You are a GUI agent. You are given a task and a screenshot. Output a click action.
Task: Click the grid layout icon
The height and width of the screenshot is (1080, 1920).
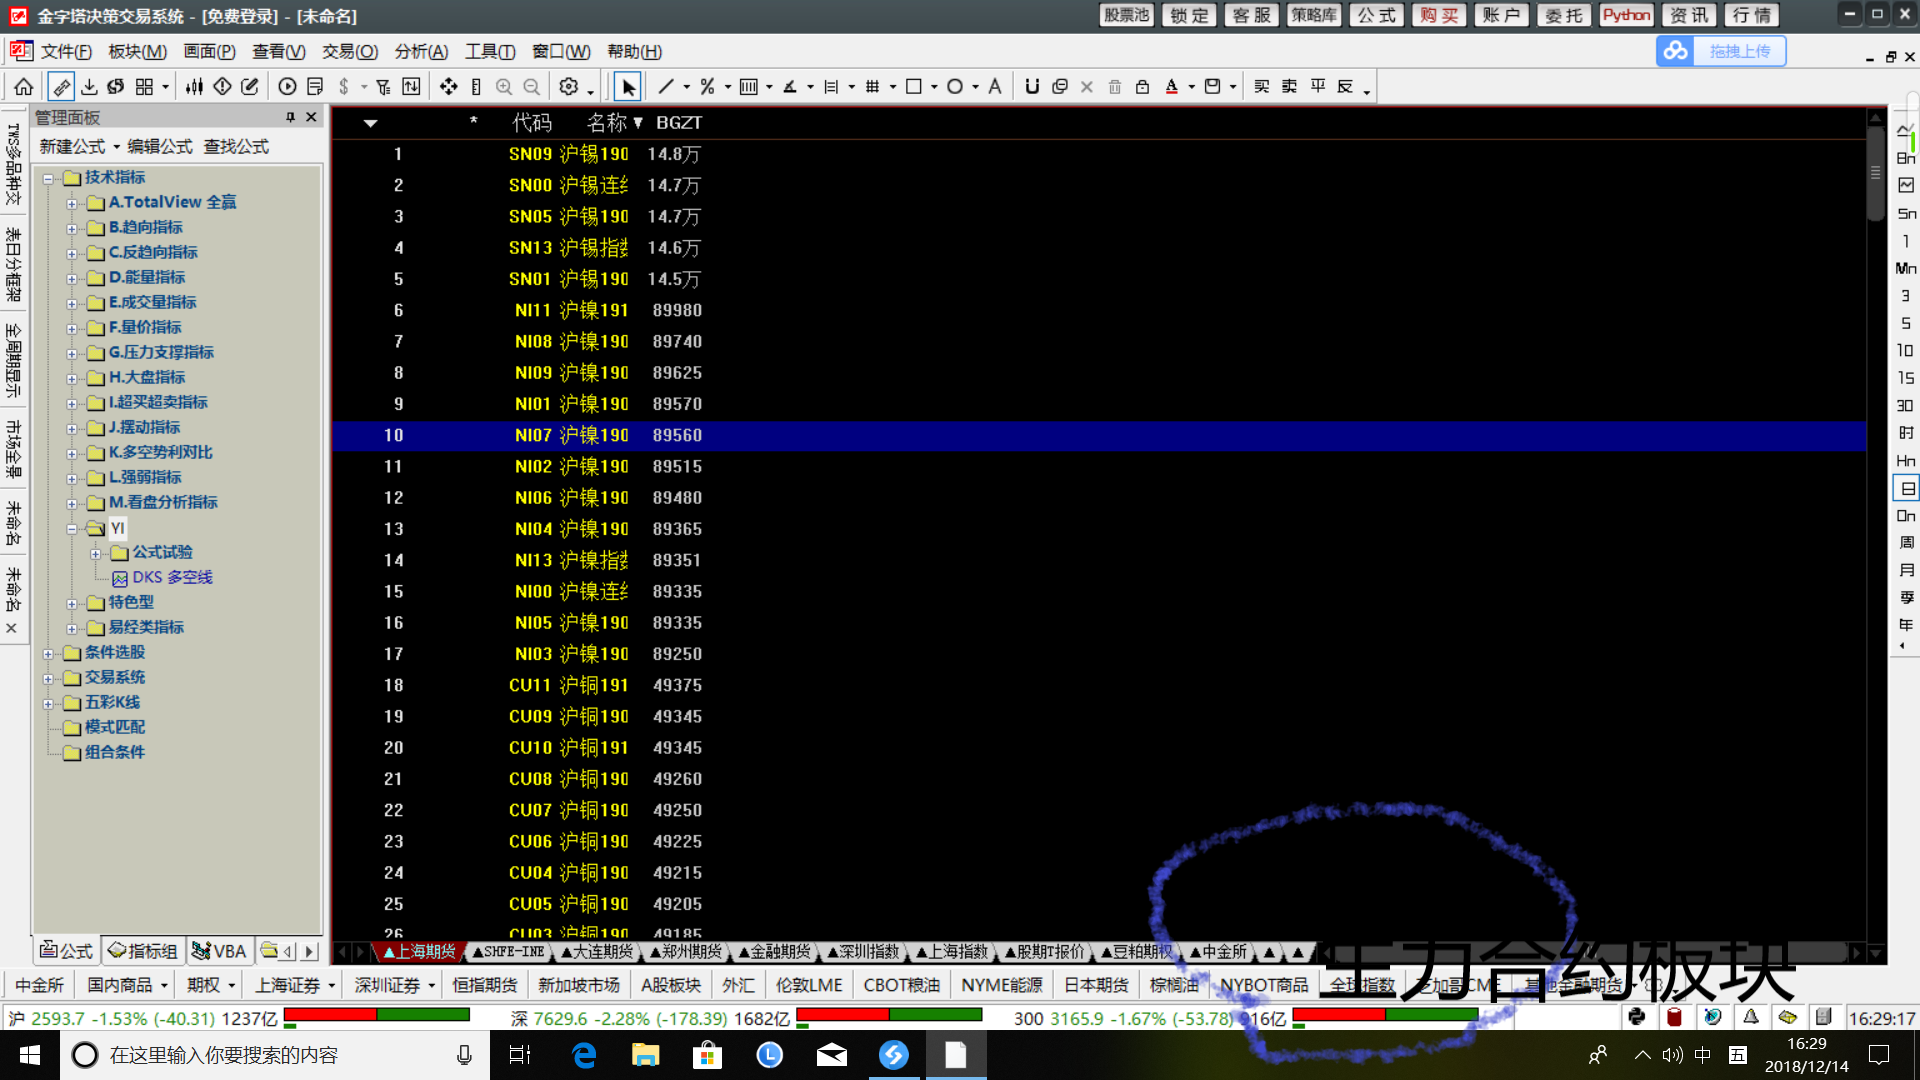point(144,87)
